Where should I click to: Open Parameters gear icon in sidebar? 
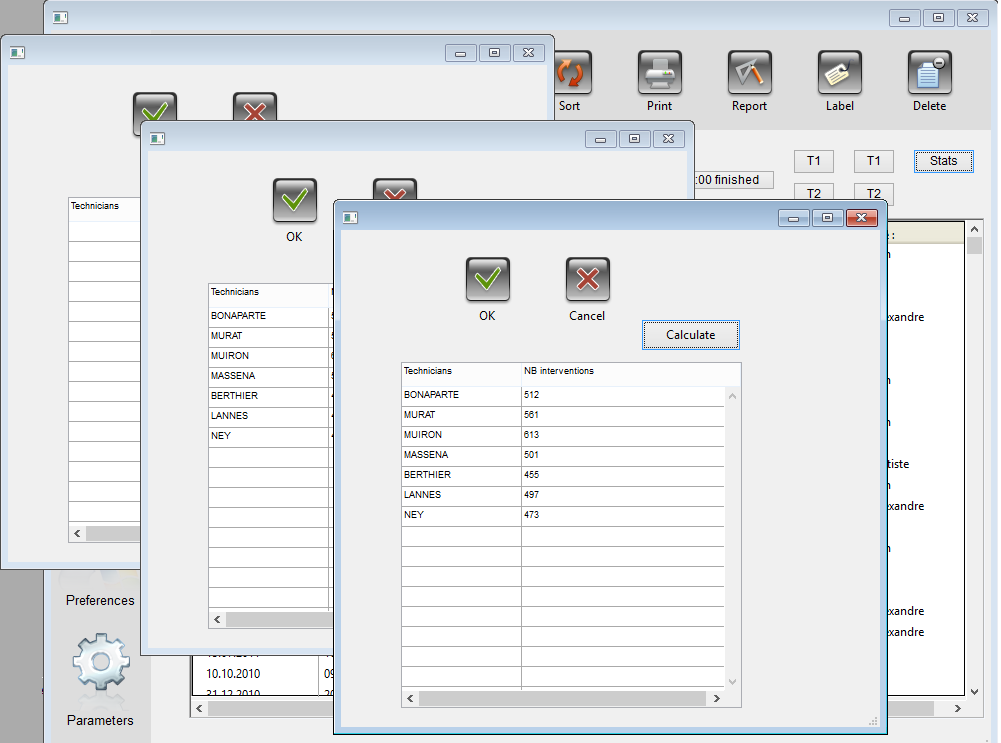(x=100, y=662)
